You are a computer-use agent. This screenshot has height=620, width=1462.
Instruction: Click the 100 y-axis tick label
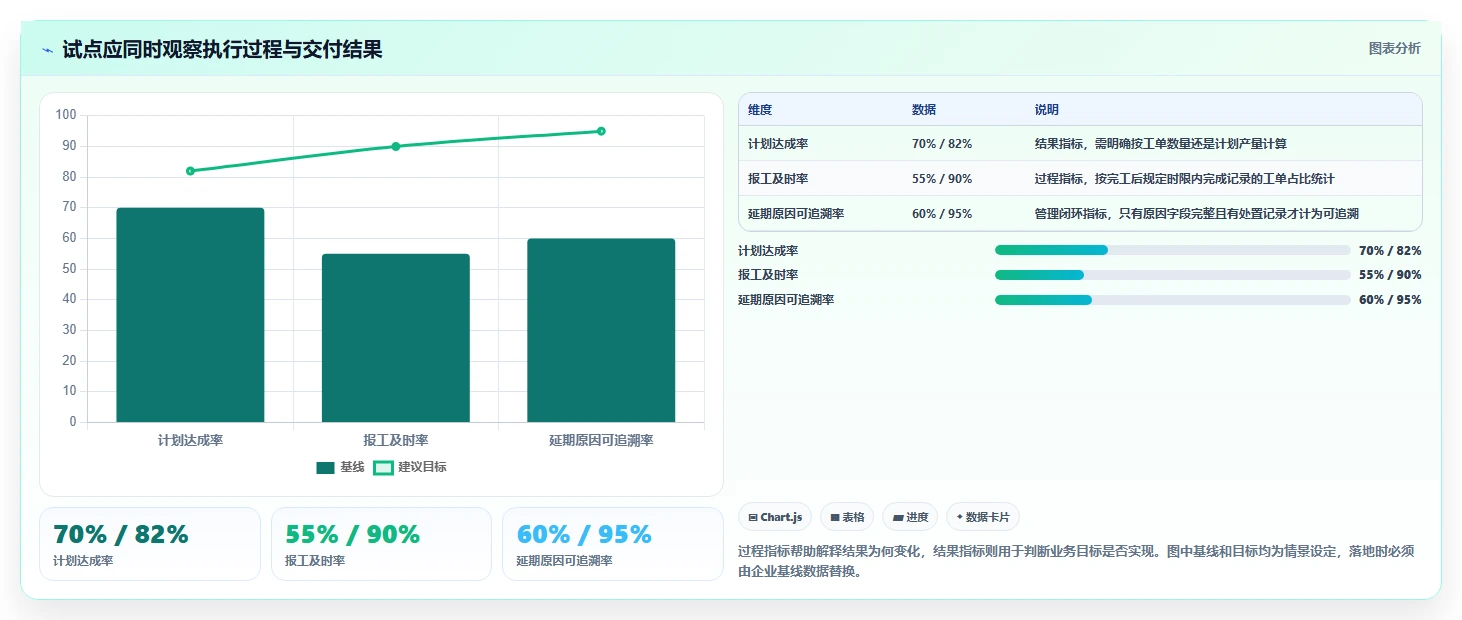click(x=66, y=115)
